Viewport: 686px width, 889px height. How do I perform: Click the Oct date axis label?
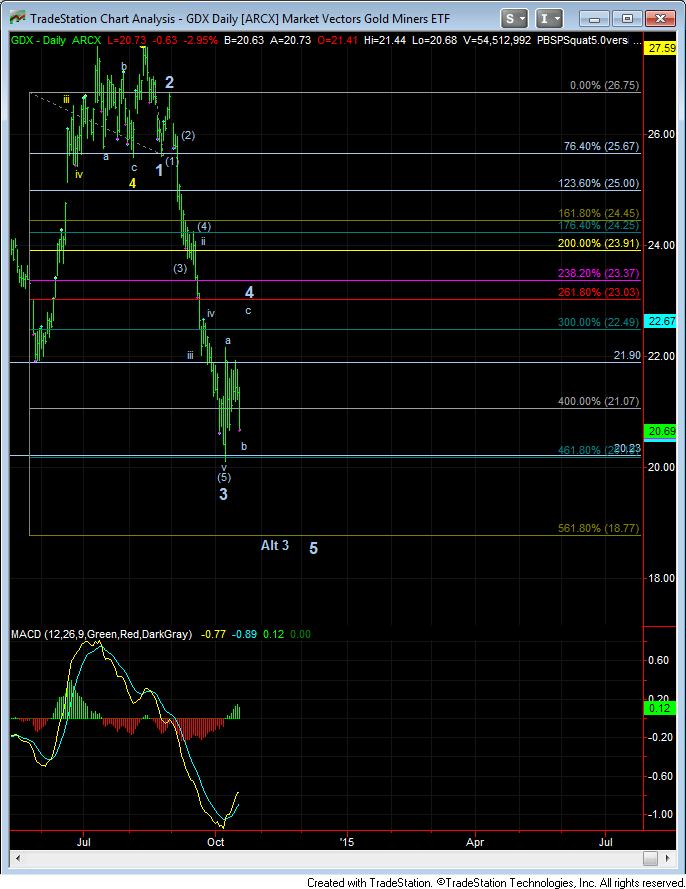215,842
